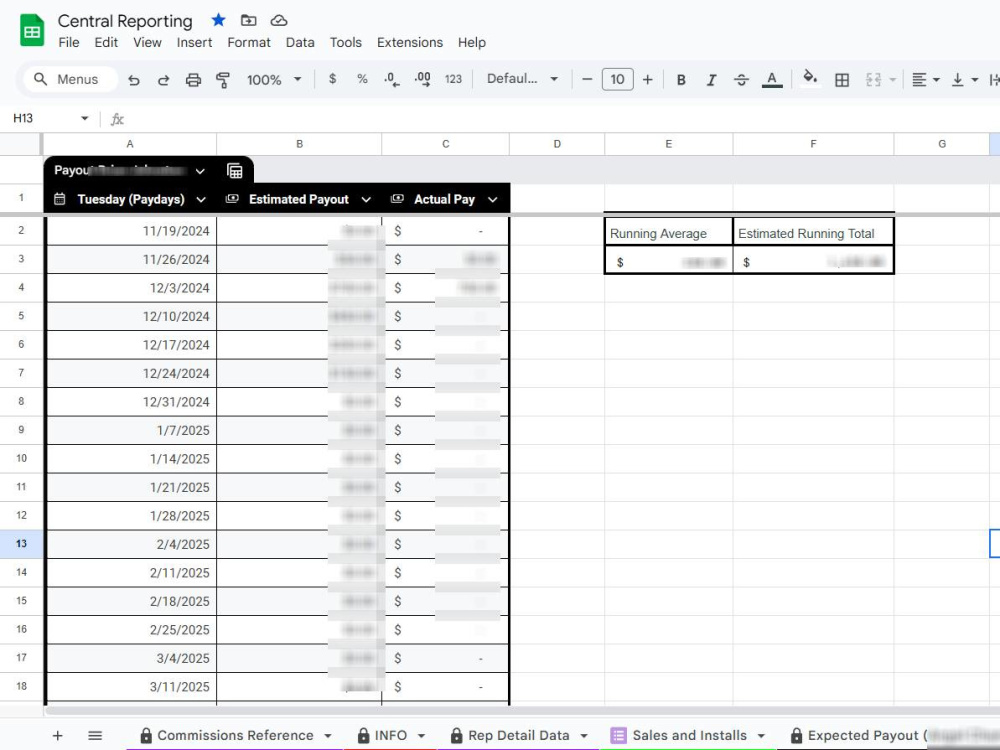Open Actual Pay column dropdown
1000x750 pixels.
coord(492,200)
